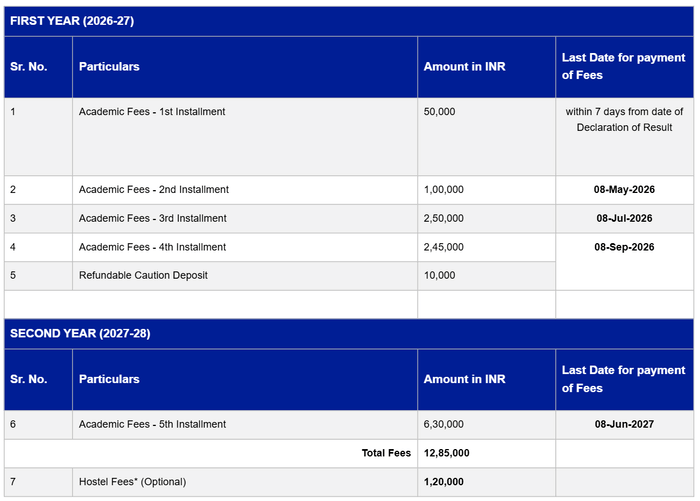Click the Academic Fees 3rd Installment cell
The width and height of the screenshot is (700, 501).
pyautogui.click(x=153, y=218)
